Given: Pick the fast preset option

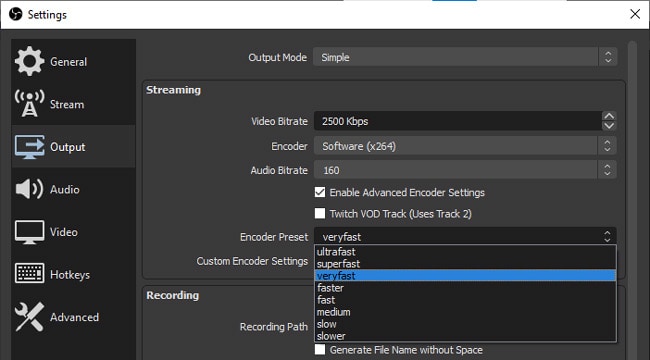Looking at the screenshot, I should (x=465, y=299).
